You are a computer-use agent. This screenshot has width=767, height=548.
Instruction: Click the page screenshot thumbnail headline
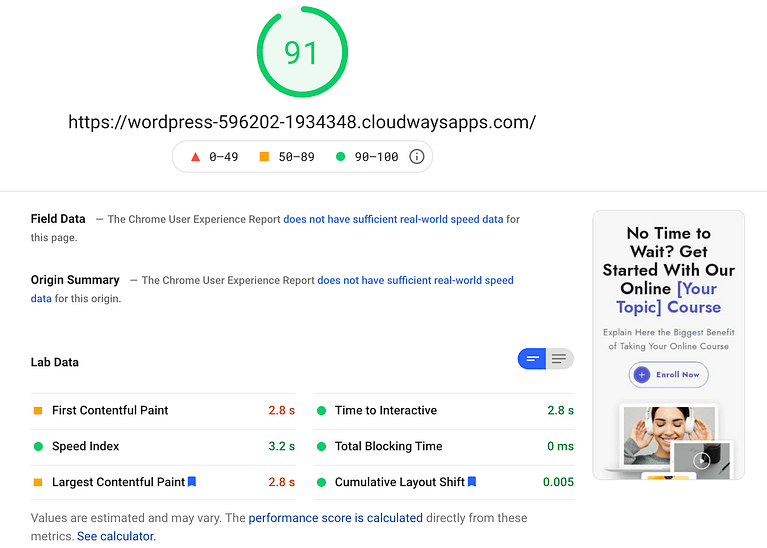tap(668, 270)
